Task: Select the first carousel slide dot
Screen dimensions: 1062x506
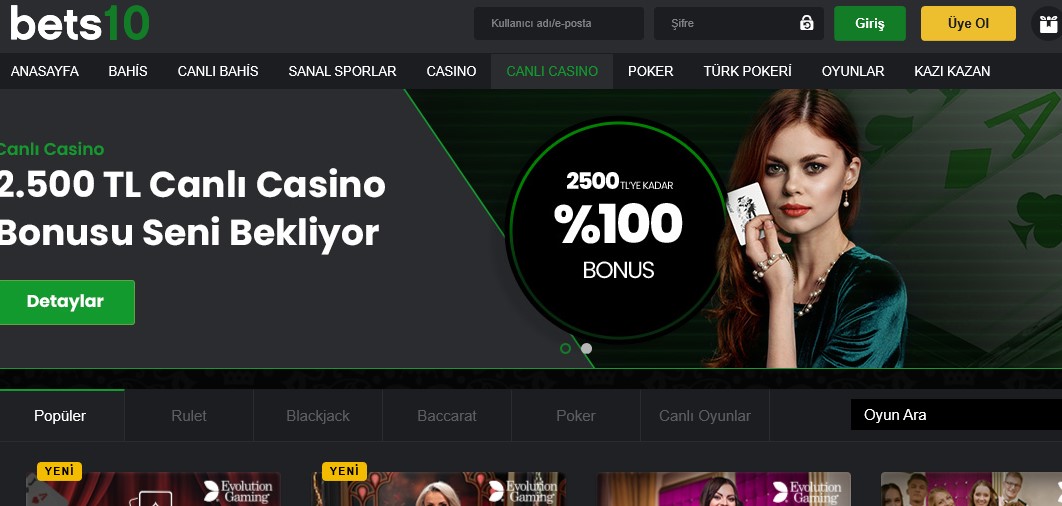Action: [x=566, y=348]
